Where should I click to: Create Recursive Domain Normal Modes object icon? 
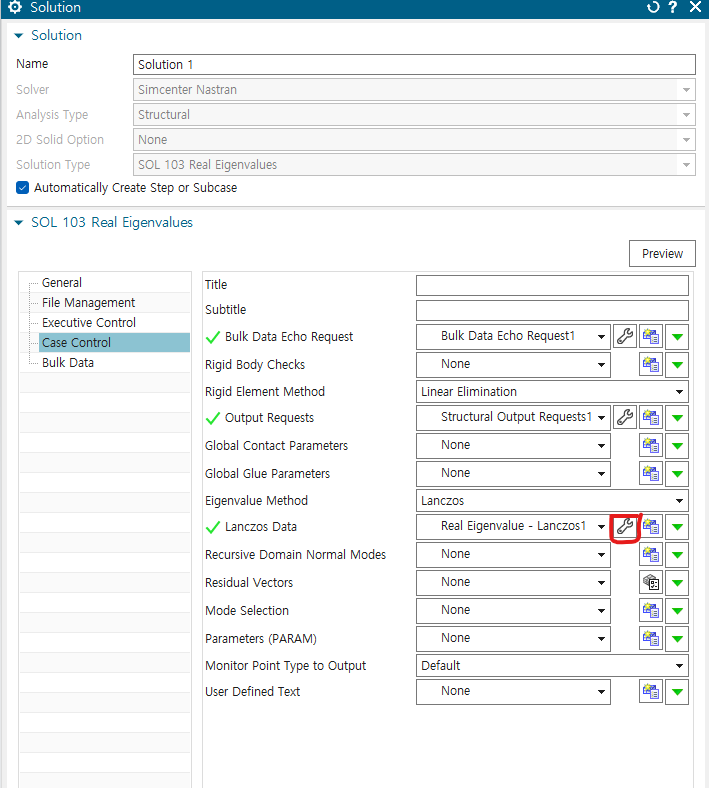pyautogui.click(x=651, y=554)
